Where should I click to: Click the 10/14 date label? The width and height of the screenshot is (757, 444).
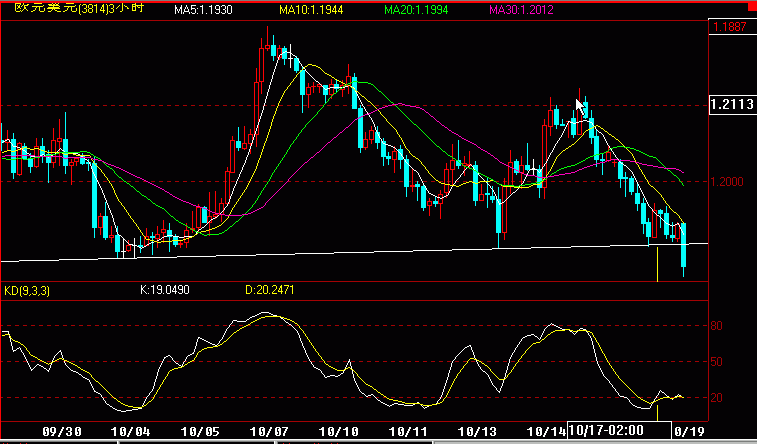coord(546,431)
